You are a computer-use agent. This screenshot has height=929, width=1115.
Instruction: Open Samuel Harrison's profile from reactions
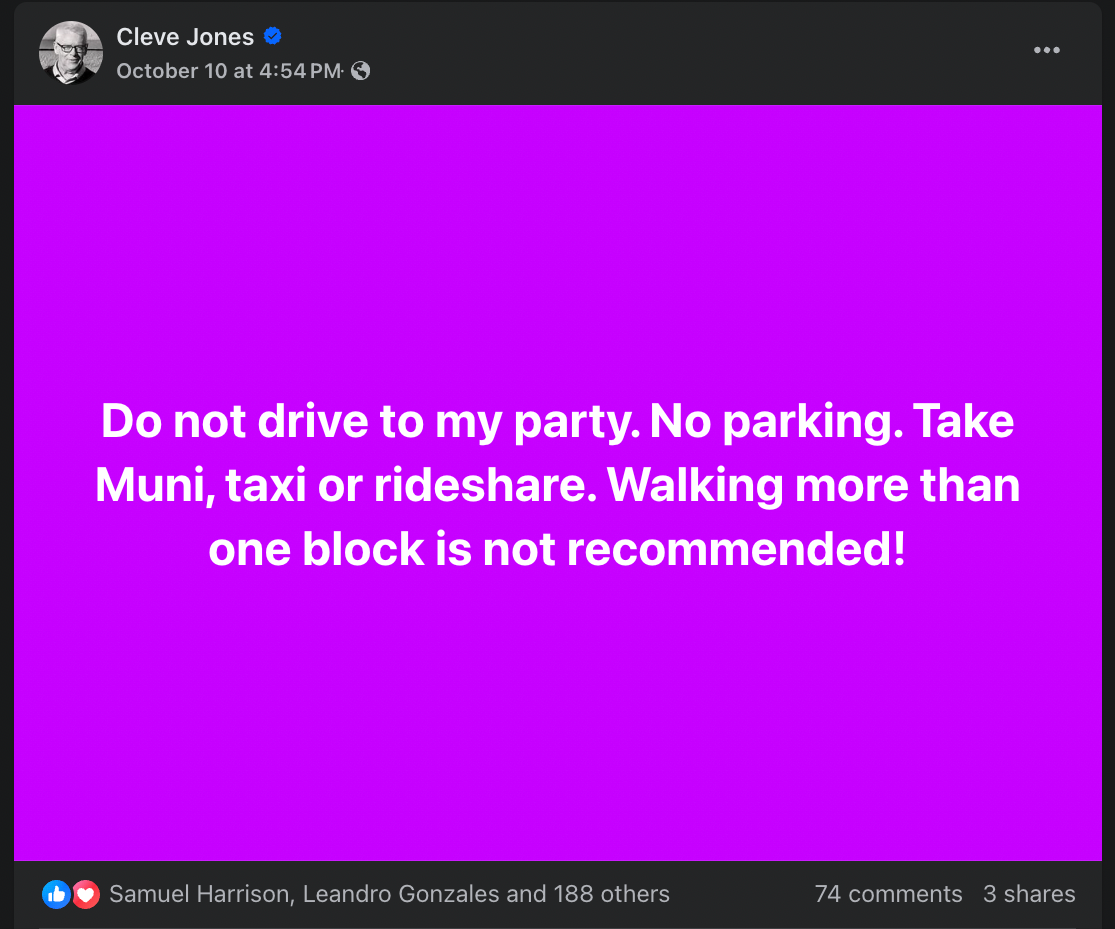click(199, 894)
